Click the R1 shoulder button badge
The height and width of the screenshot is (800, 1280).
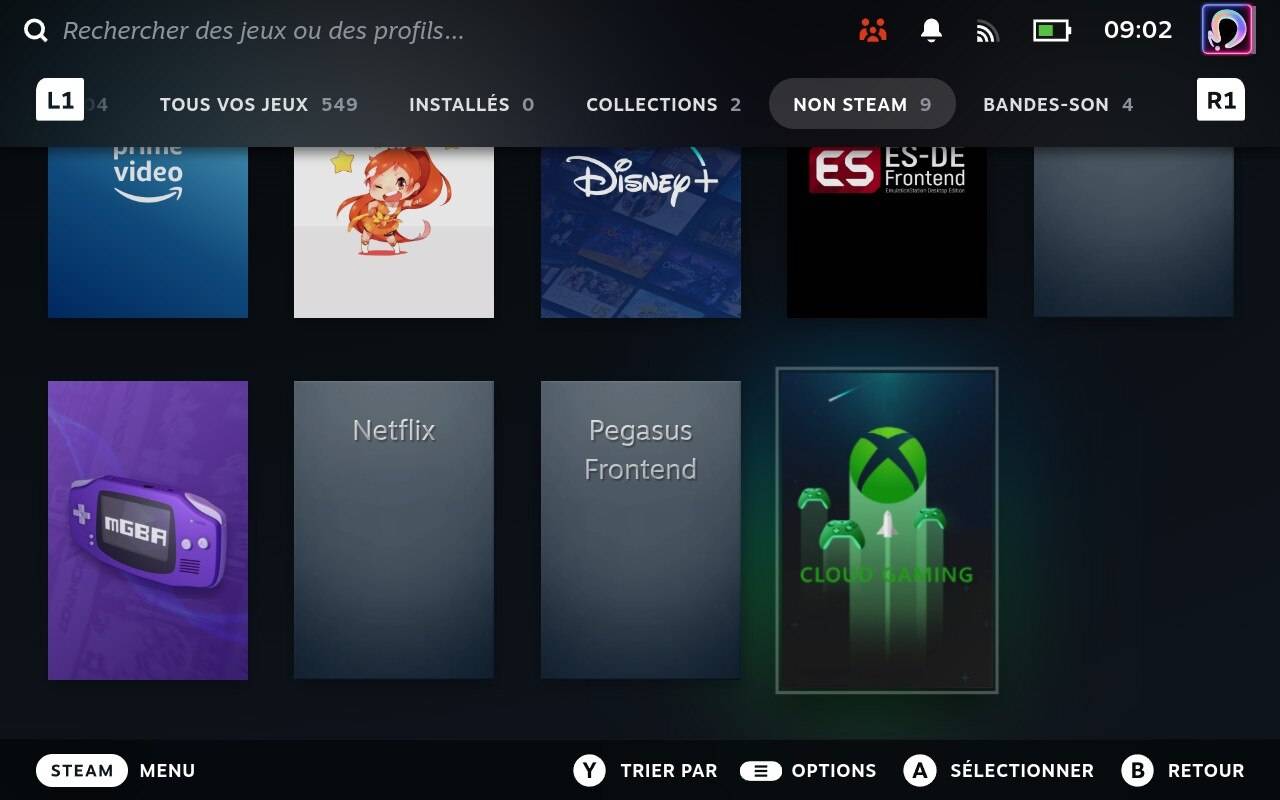click(1221, 100)
